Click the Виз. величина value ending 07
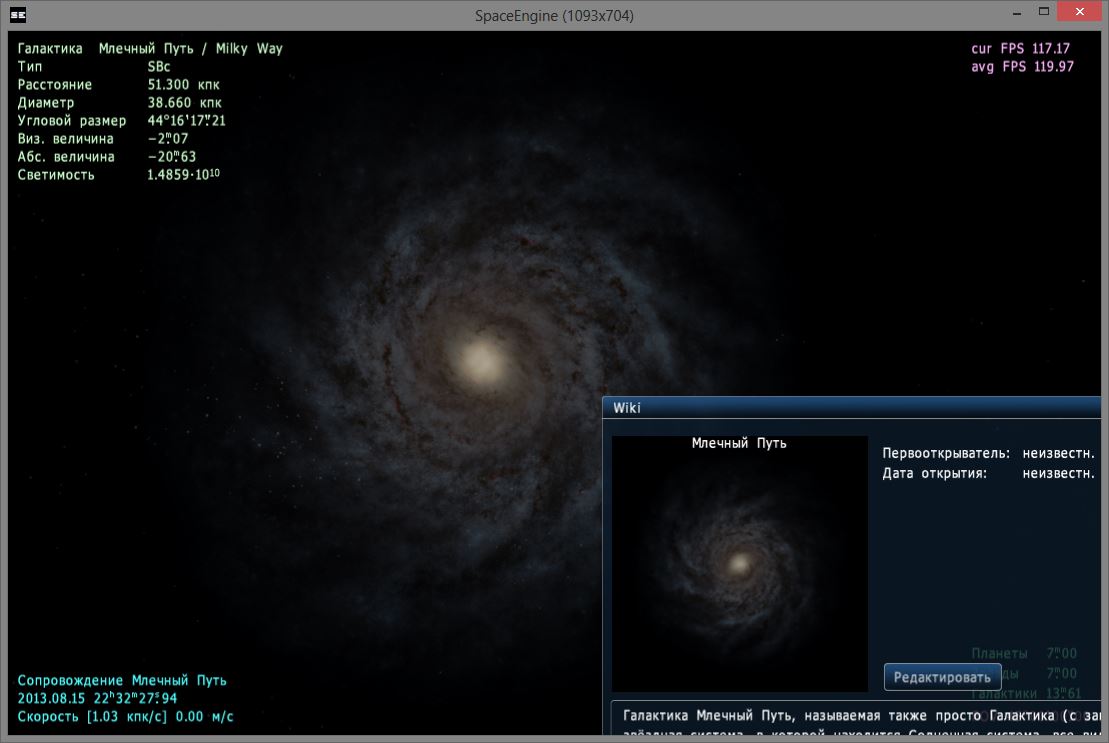 pos(168,139)
